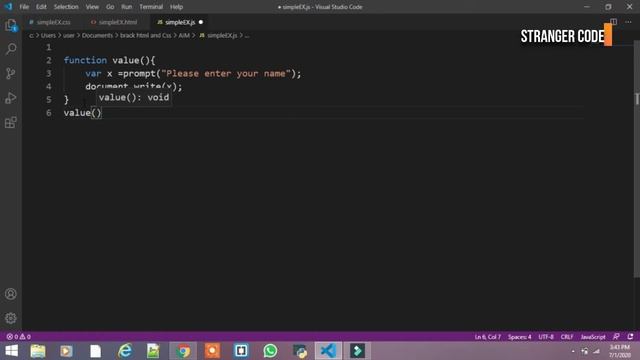Click the Users breadcrumb segment
This screenshot has width=640, height=360.
click(48, 36)
